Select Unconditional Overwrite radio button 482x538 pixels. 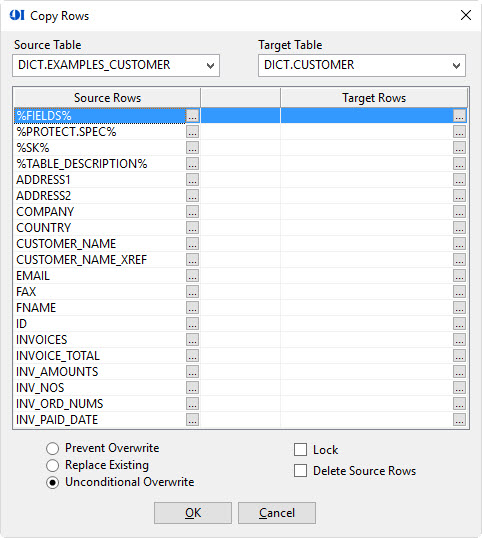(52, 482)
